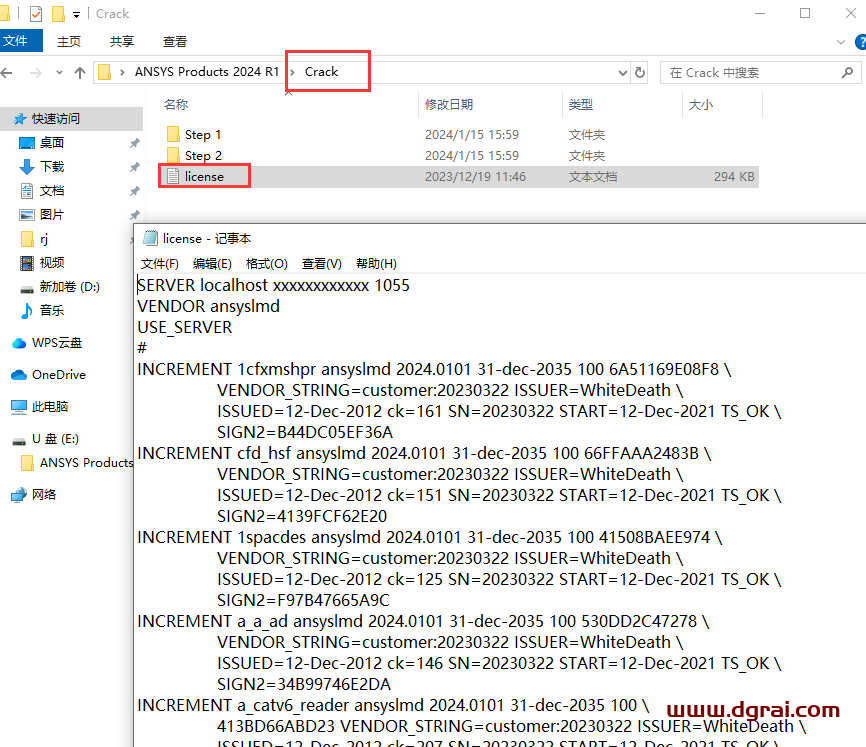Unpin 文档 via its pin icon
The height and width of the screenshot is (747, 866).
134,192
